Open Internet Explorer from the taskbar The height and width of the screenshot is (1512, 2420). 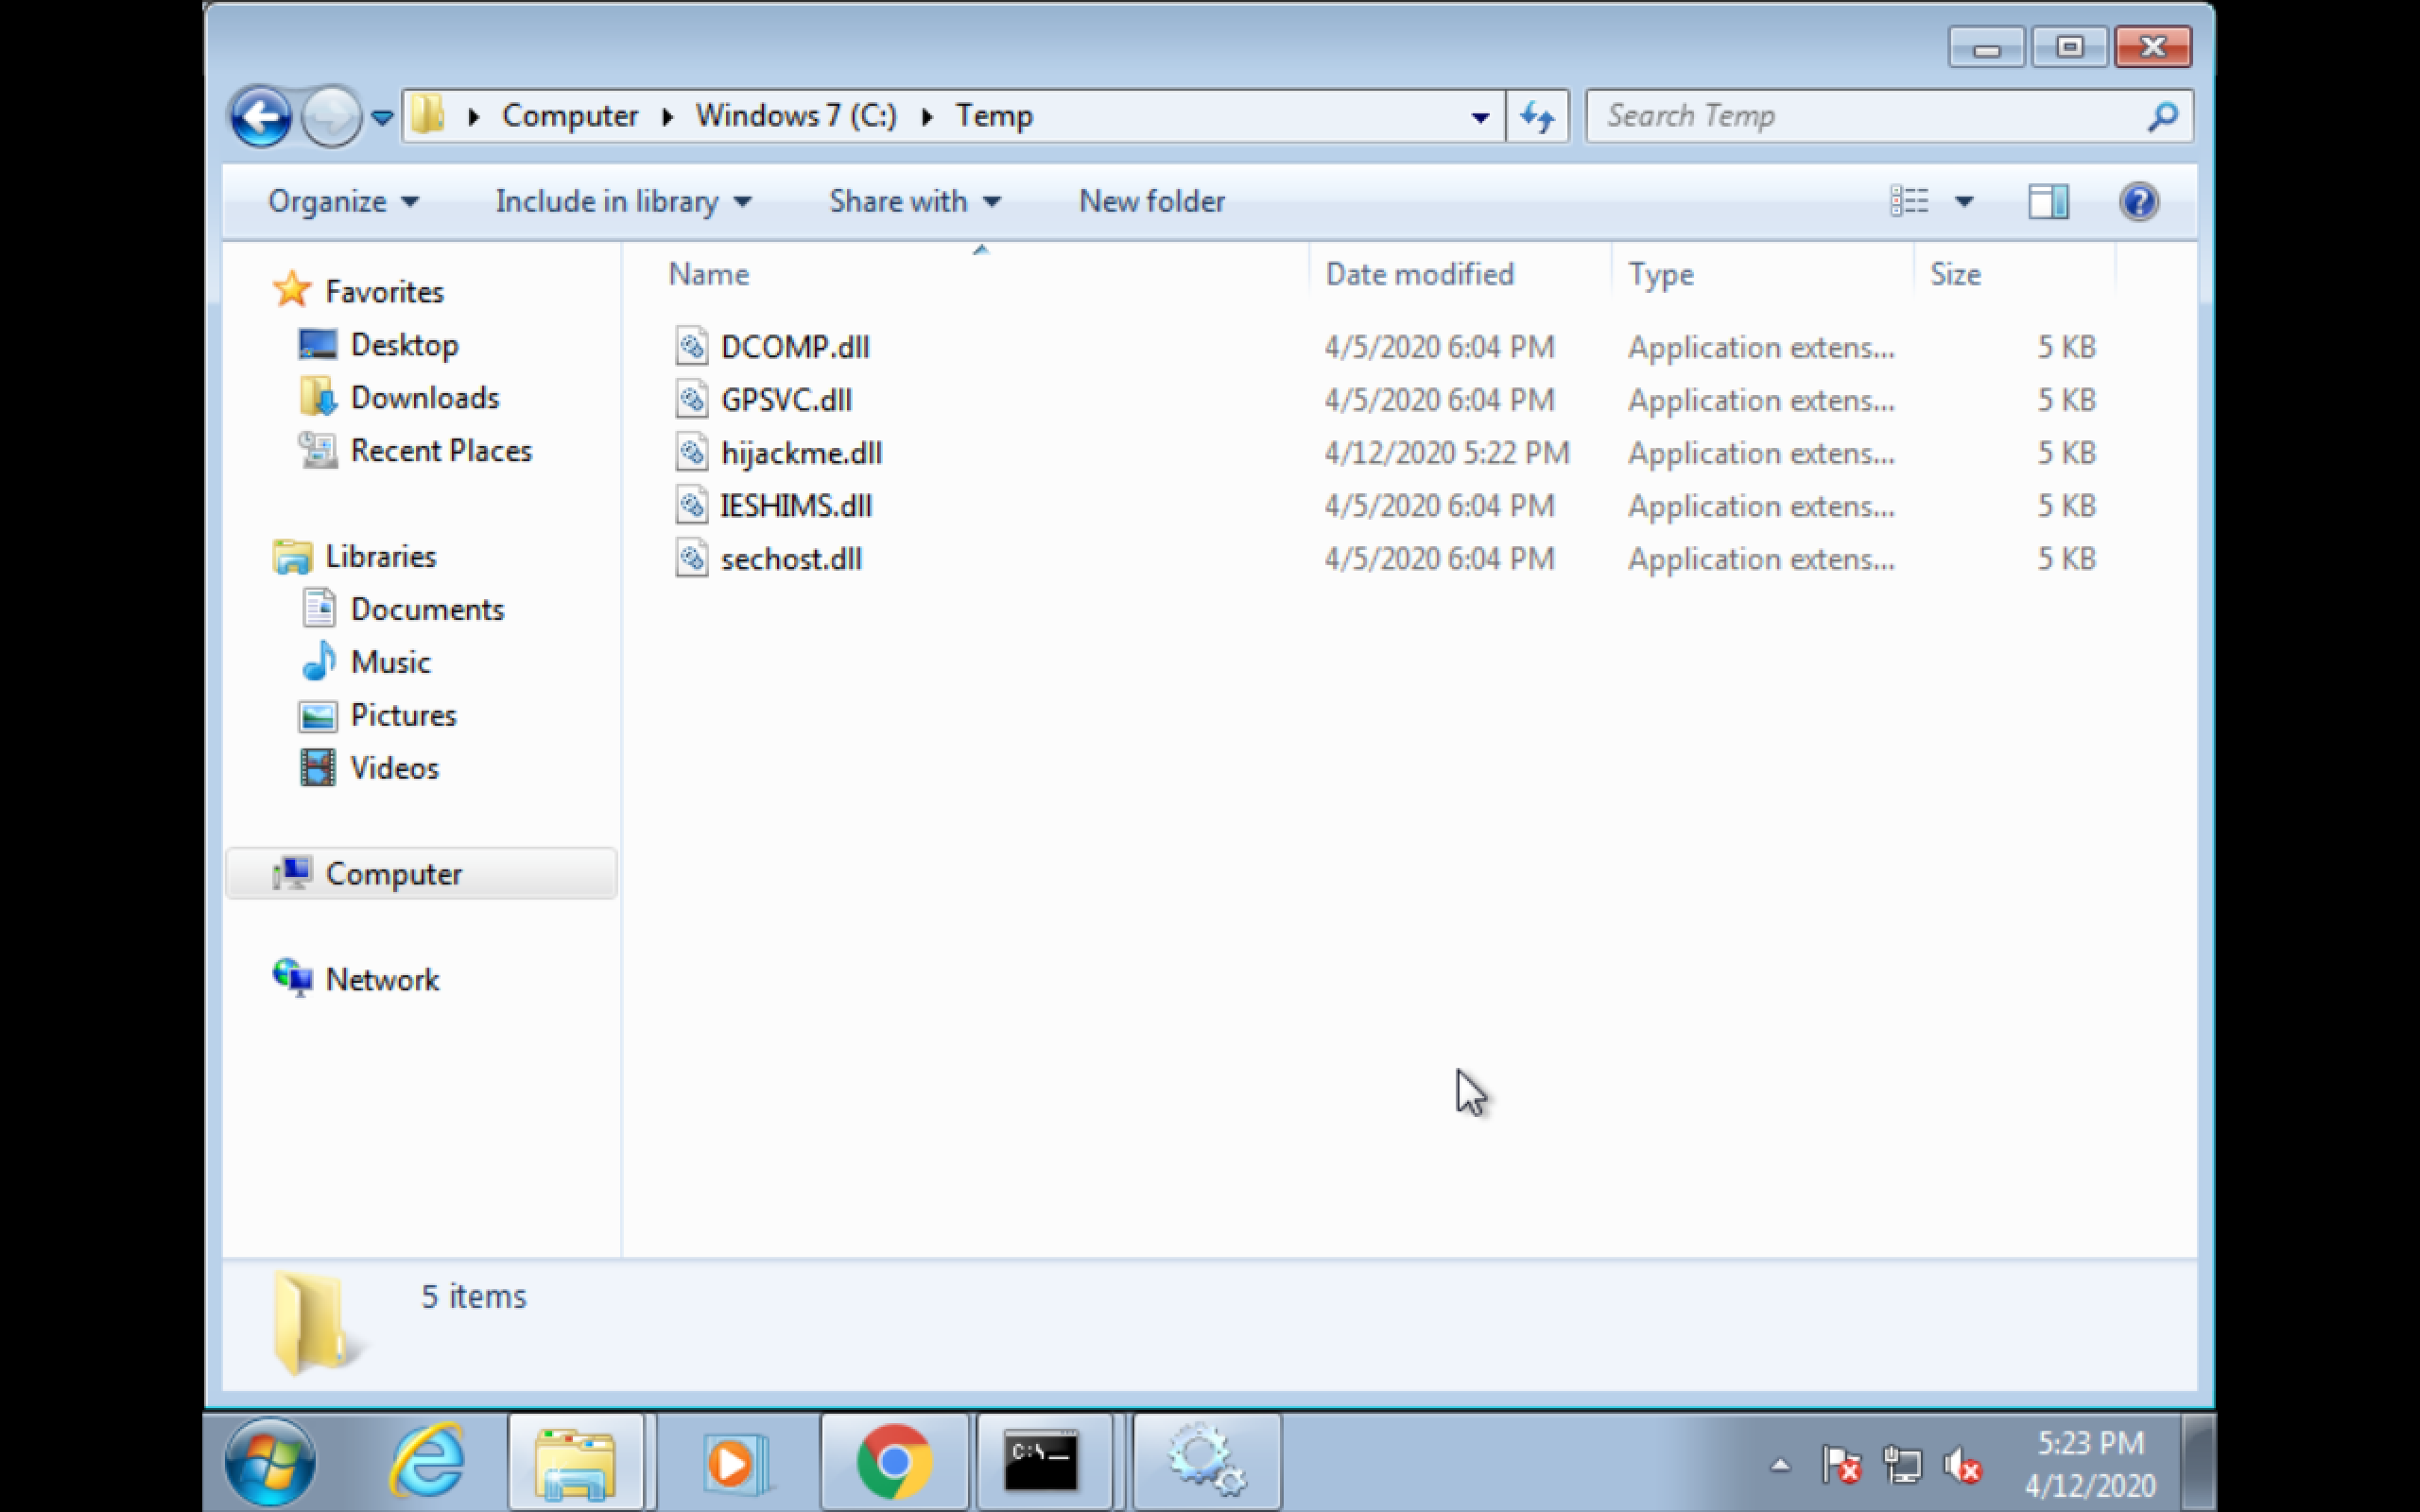[427, 1462]
